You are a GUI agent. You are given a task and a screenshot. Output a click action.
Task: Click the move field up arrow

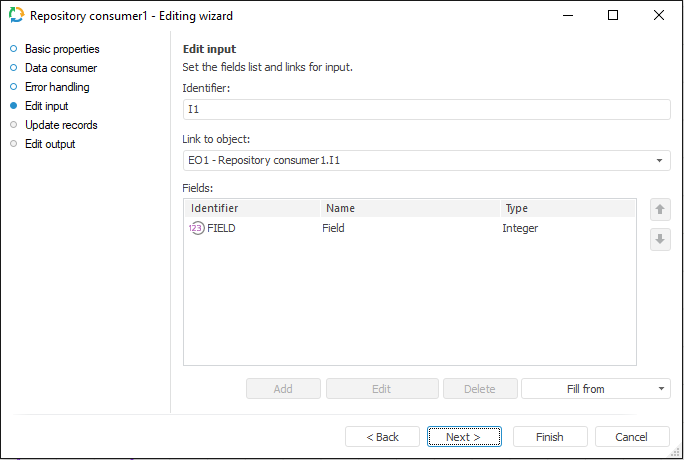coord(660,210)
